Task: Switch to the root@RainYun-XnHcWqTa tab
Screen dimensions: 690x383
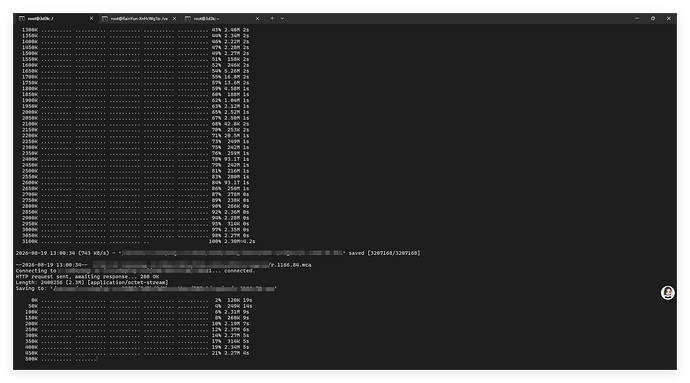Action: pos(139,18)
